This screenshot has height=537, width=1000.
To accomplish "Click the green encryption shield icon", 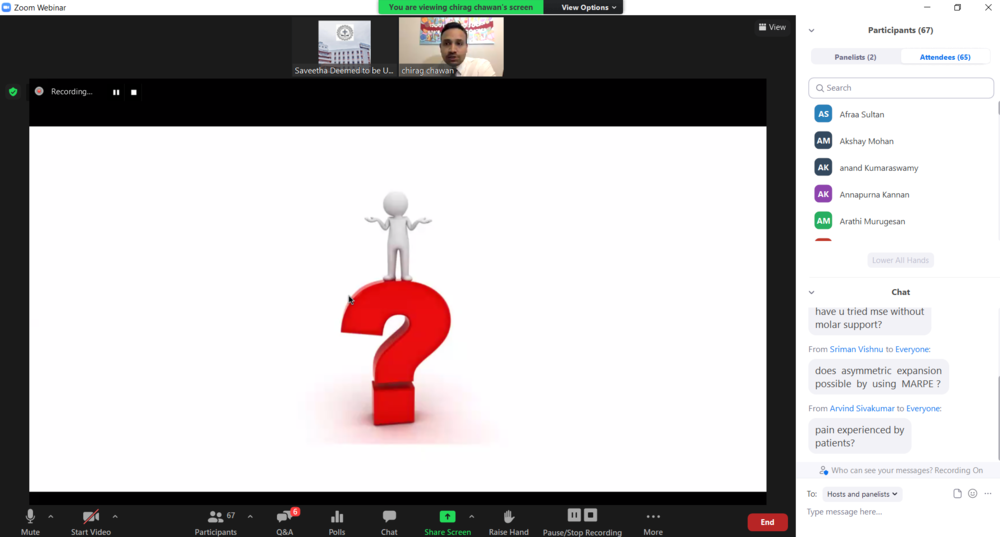I will point(13,92).
